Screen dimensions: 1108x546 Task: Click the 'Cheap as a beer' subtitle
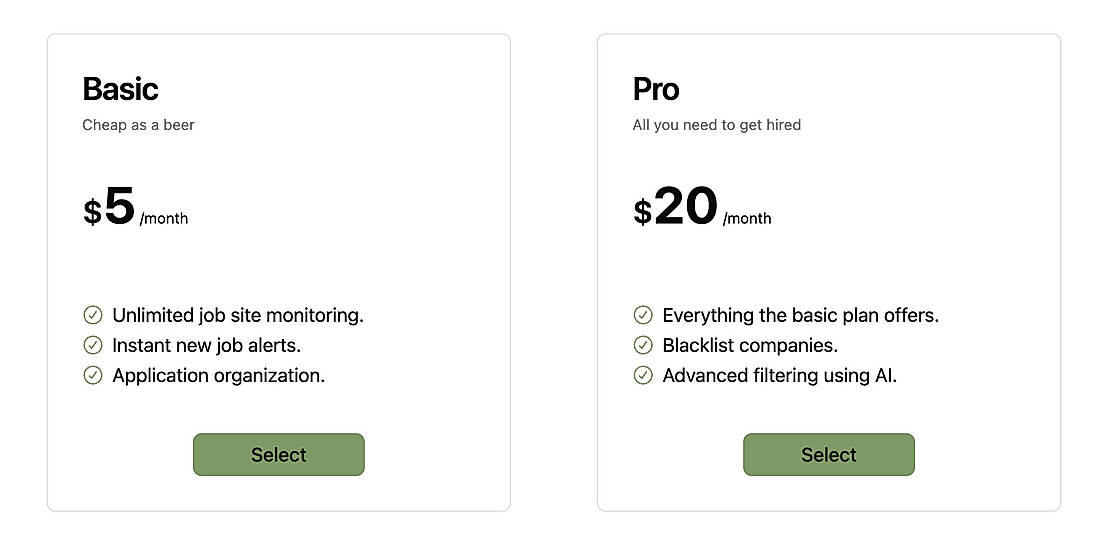138,125
